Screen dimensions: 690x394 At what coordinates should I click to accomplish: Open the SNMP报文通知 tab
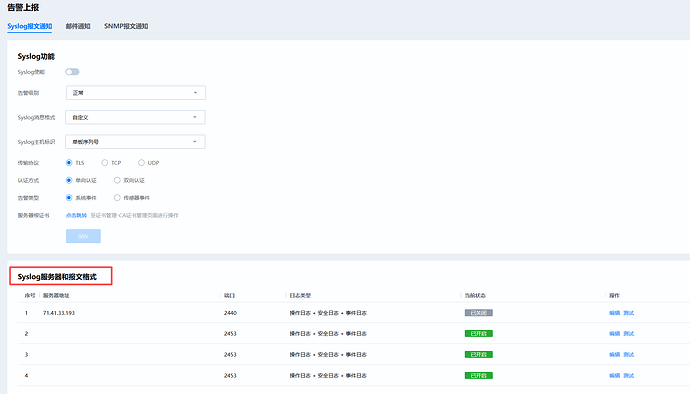click(126, 26)
